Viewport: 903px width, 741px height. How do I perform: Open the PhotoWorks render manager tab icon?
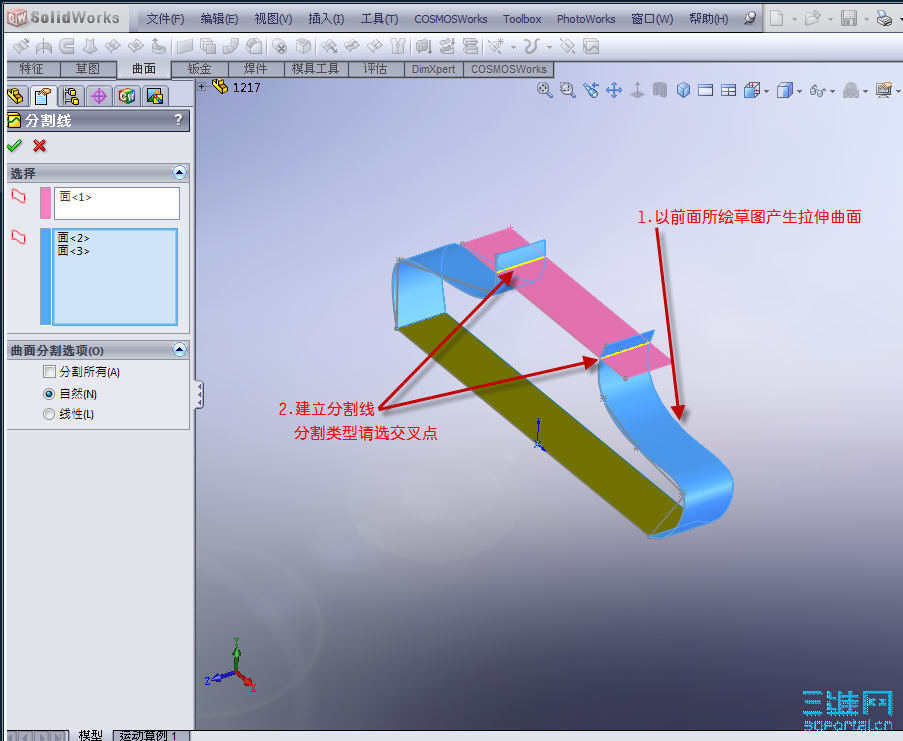154,96
